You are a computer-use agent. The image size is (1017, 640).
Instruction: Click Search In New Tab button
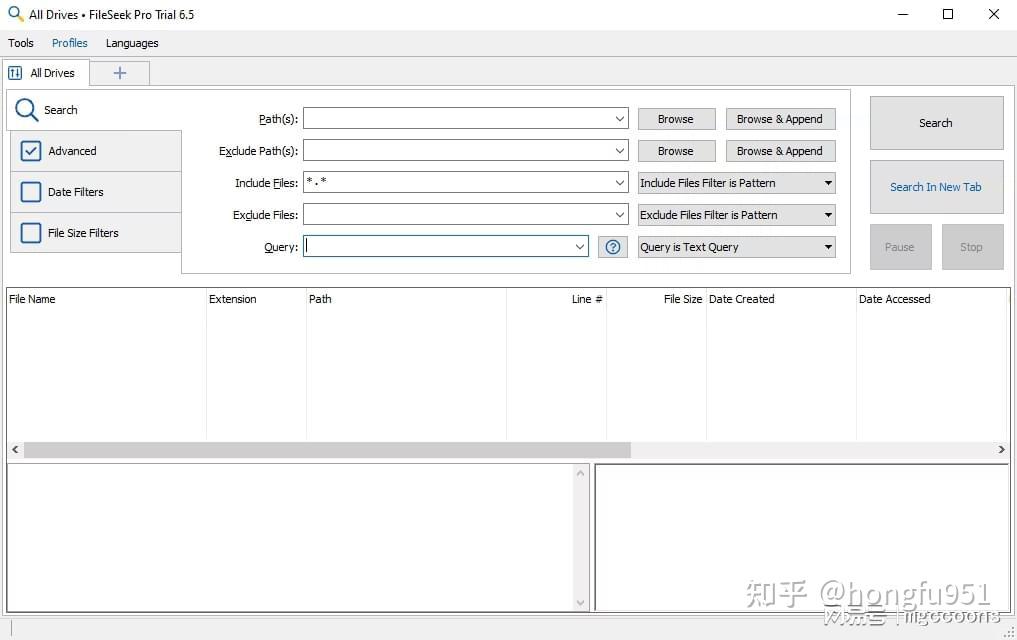936,187
